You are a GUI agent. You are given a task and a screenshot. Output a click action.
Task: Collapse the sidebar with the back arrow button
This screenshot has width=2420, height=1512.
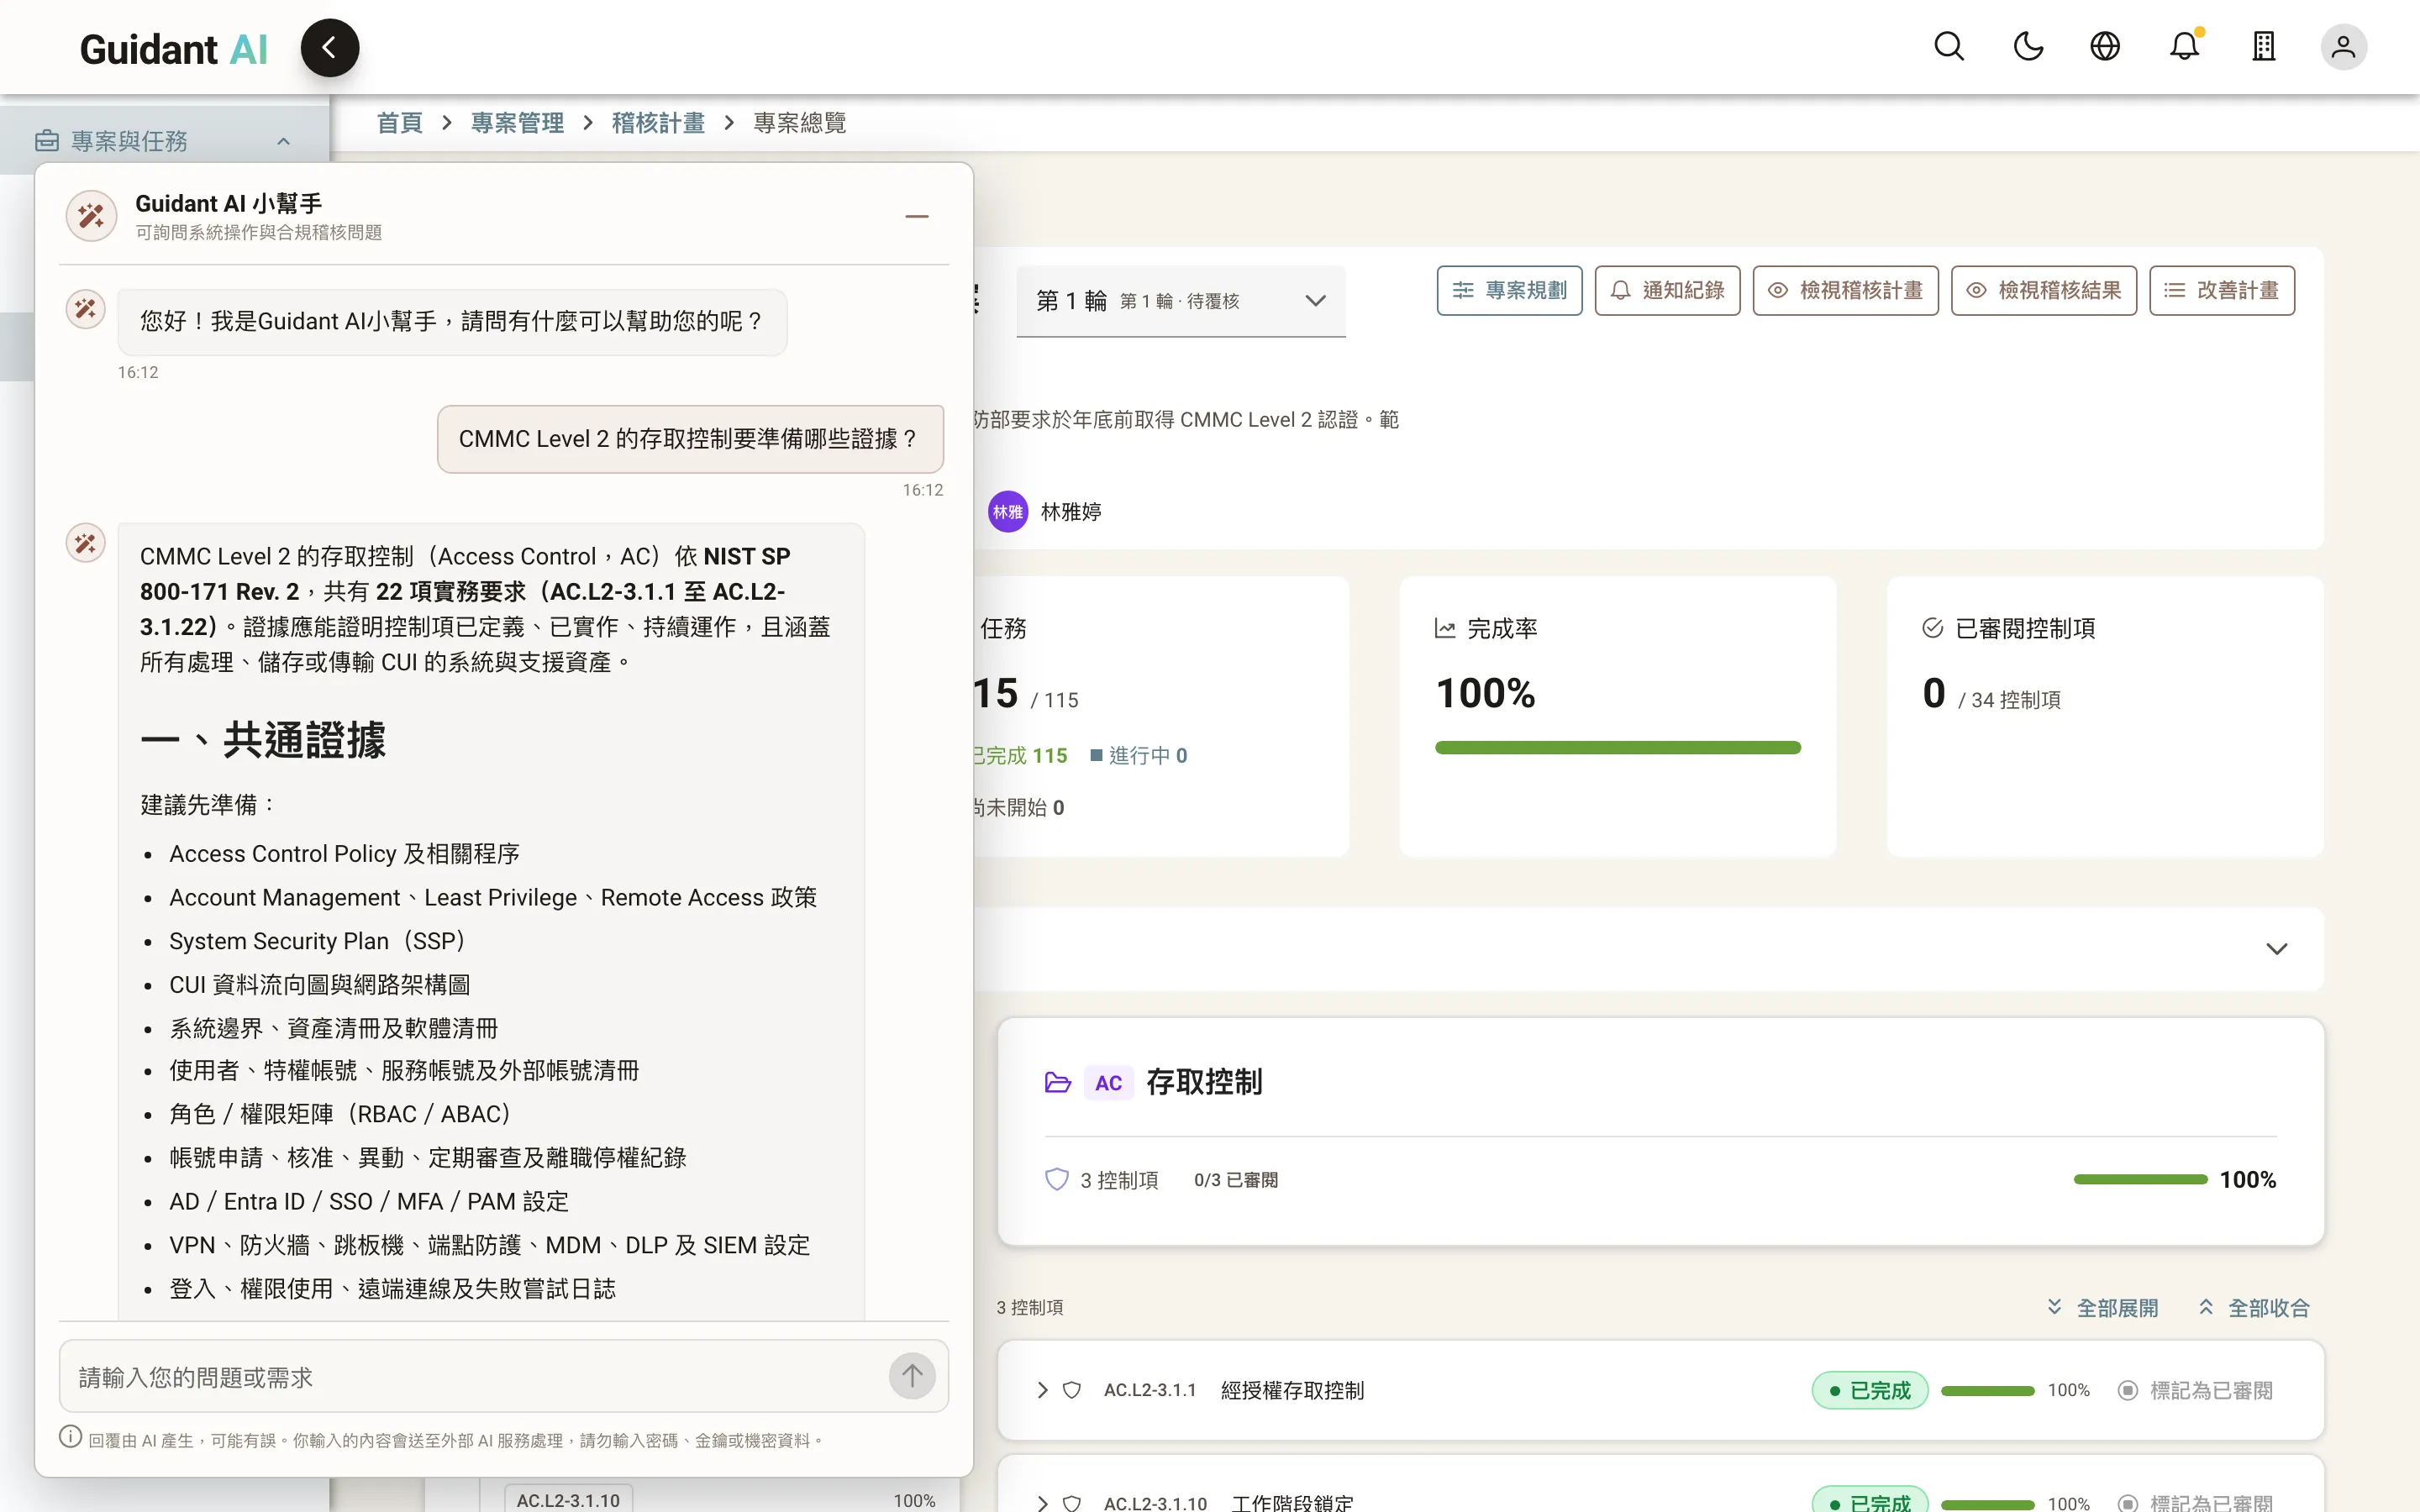[x=329, y=48]
